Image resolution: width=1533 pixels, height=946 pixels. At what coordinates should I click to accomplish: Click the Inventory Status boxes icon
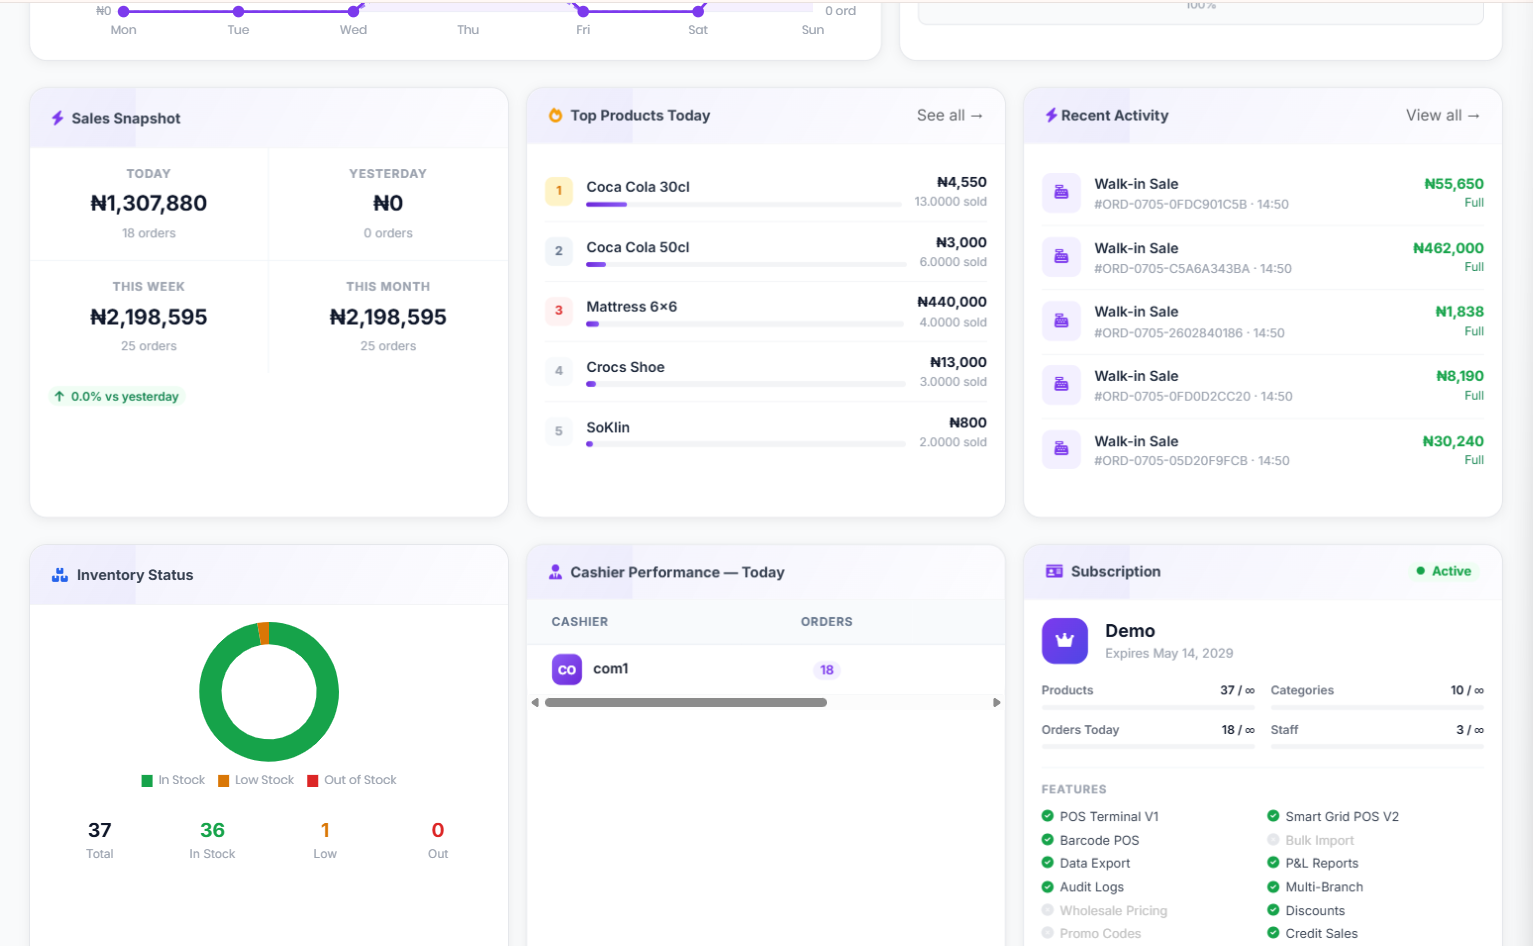(60, 575)
